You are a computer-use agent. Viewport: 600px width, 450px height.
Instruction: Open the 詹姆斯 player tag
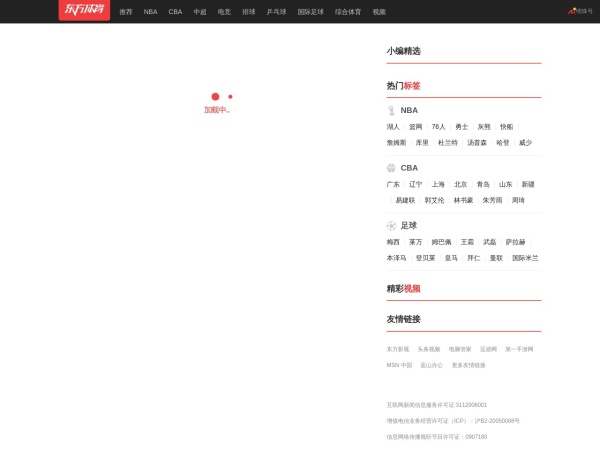tap(396, 143)
